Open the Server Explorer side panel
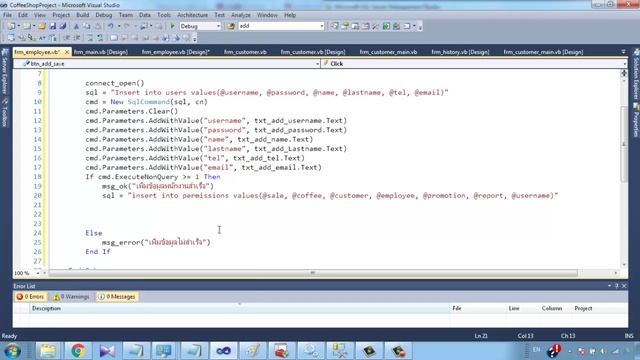The height and width of the screenshot is (360, 640). pos(5,70)
